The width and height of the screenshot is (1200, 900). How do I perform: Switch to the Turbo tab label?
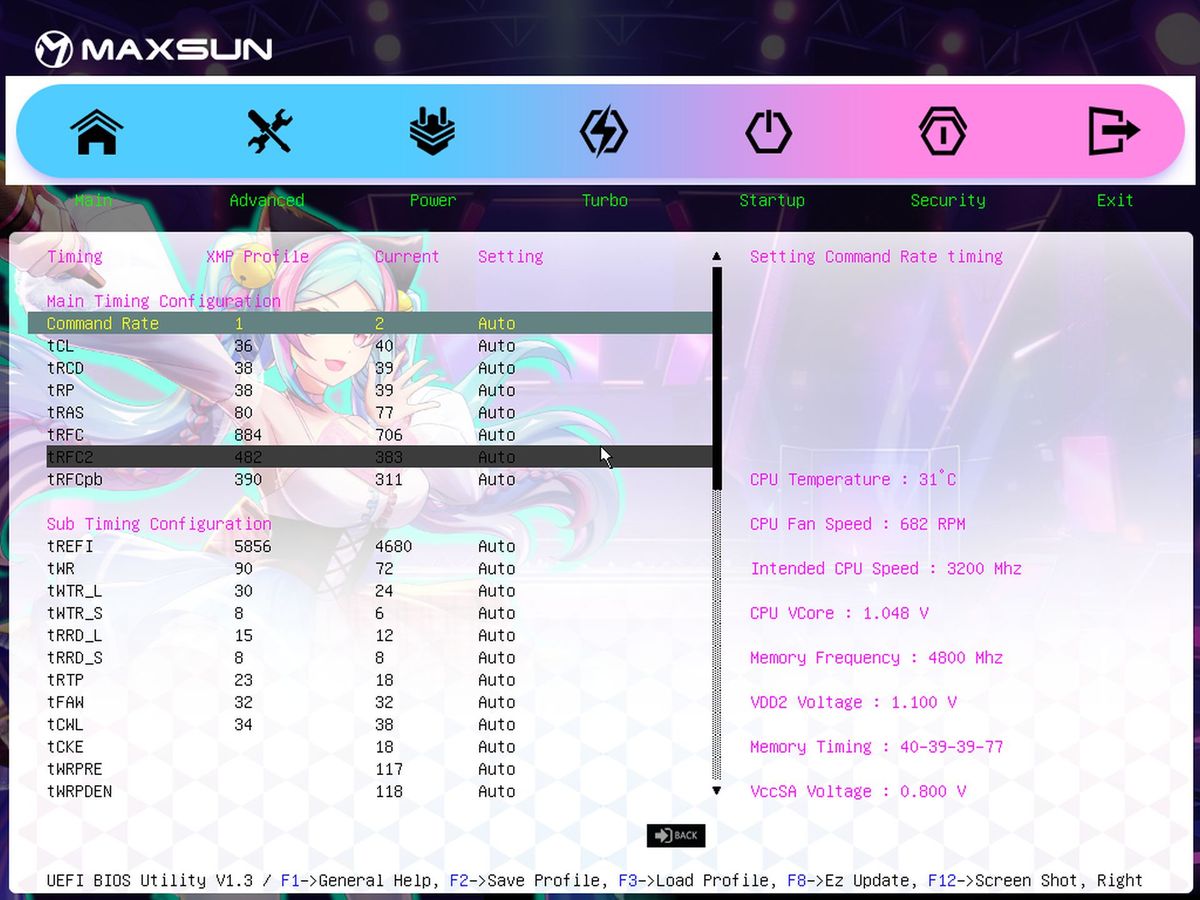click(x=605, y=200)
